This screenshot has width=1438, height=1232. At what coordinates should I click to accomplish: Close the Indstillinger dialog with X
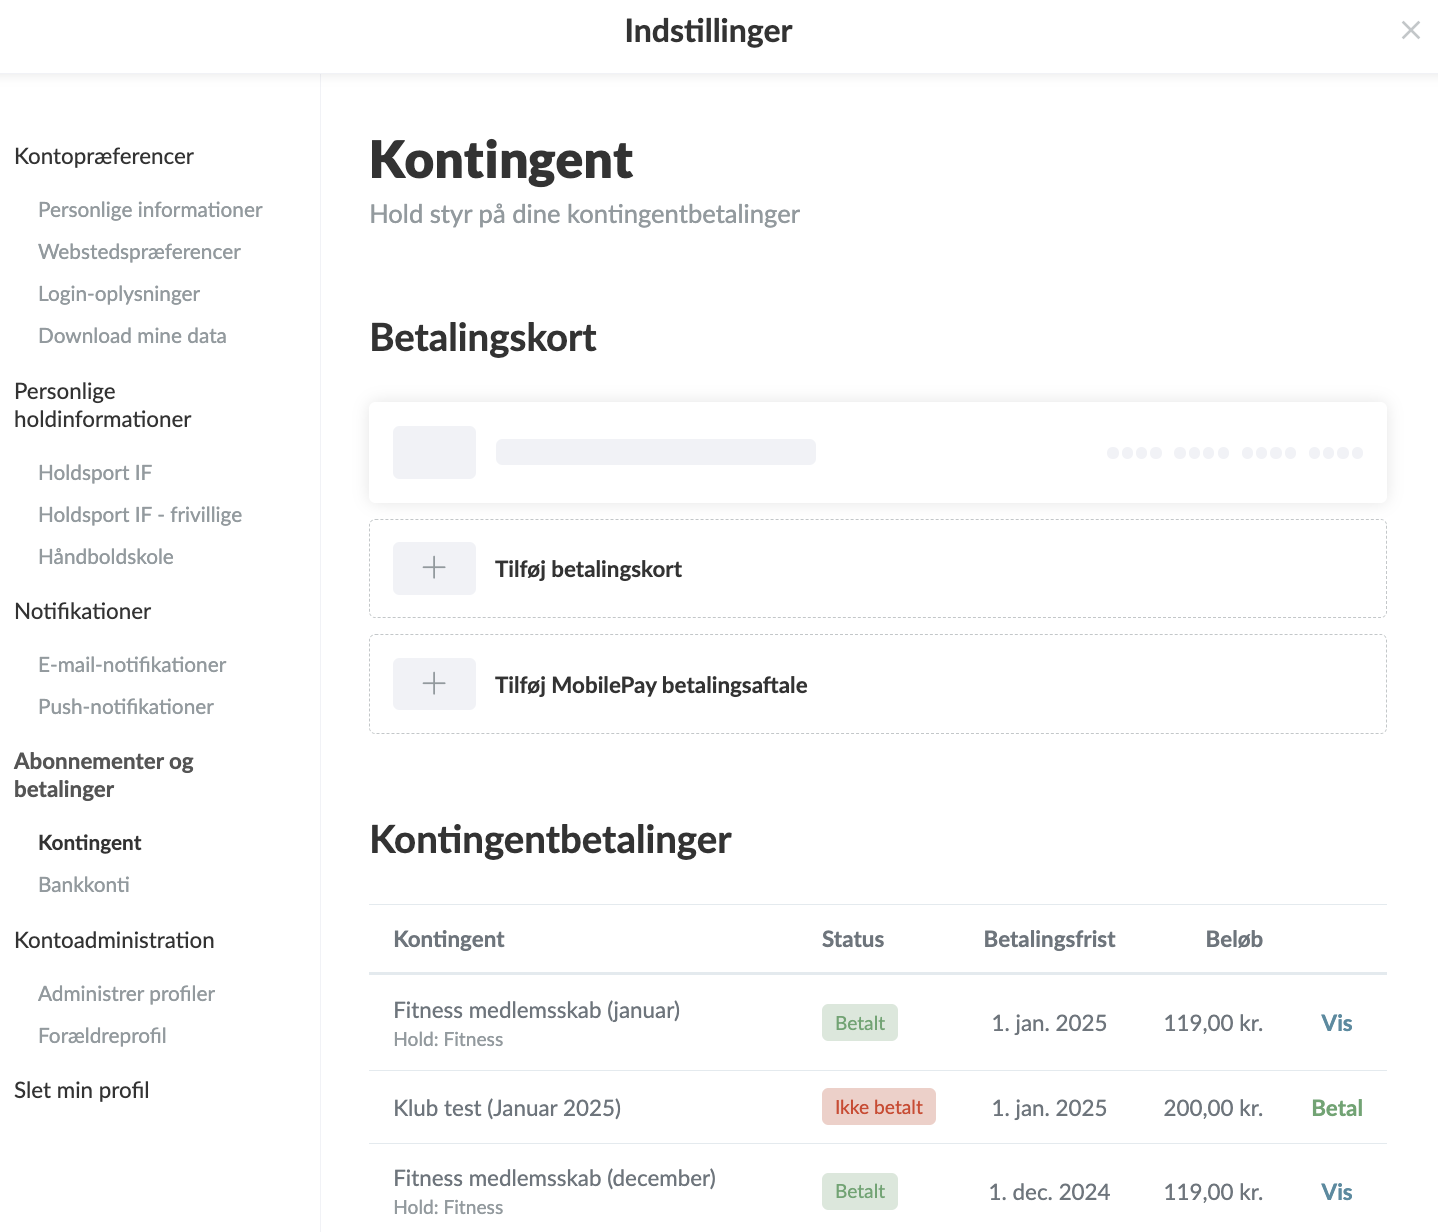[x=1410, y=31]
